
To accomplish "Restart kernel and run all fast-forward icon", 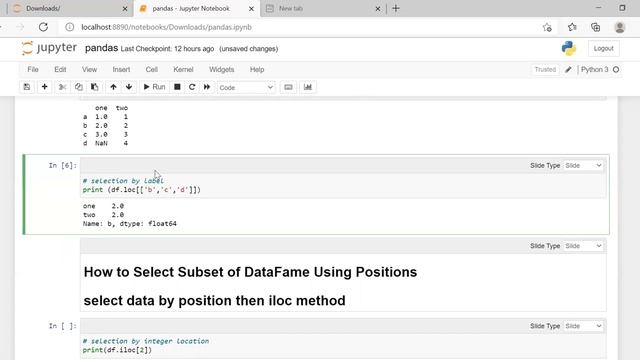I will pos(207,87).
